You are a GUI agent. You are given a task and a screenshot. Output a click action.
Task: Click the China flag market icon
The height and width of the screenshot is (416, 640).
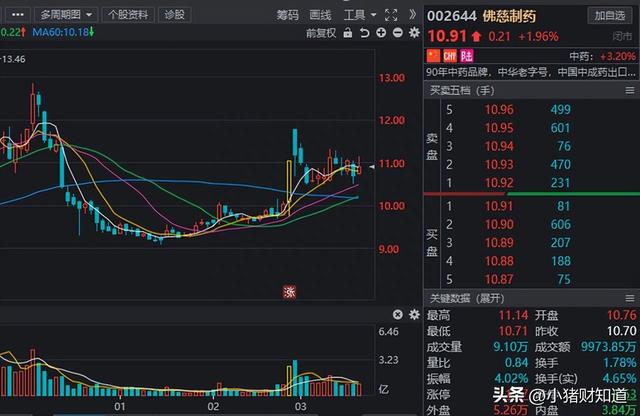pos(433,56)
